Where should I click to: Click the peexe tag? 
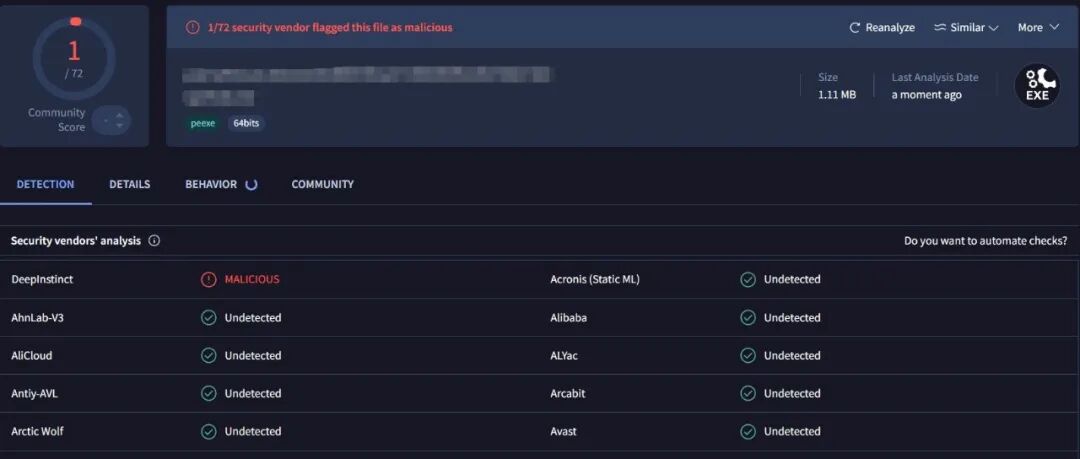tap(204, 123)
